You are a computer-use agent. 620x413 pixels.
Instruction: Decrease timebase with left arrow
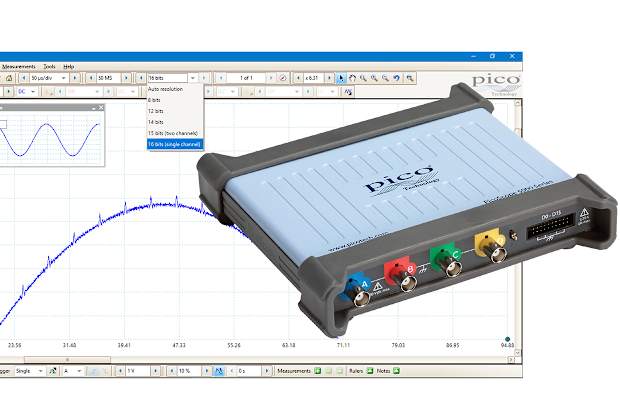point(24,78)
